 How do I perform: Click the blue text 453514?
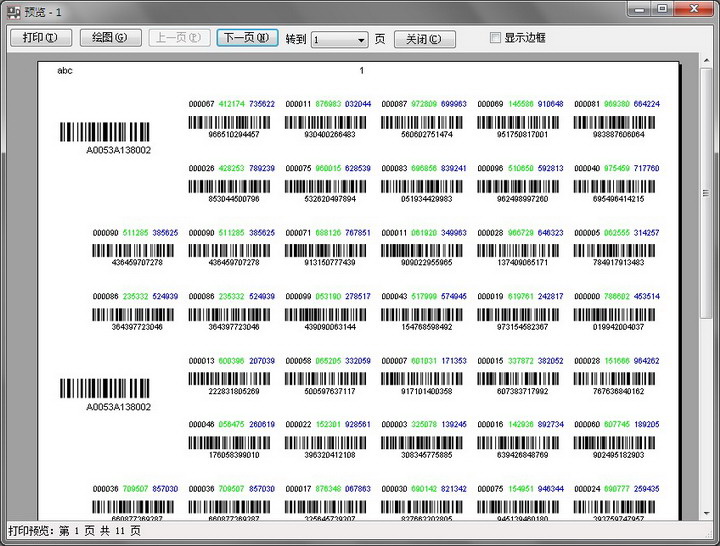coord(647,296)
